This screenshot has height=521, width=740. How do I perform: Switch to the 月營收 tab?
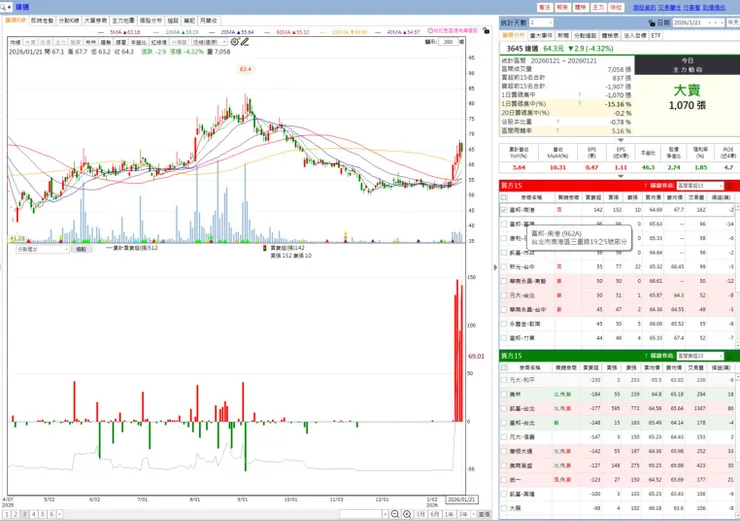coord(208,21)
